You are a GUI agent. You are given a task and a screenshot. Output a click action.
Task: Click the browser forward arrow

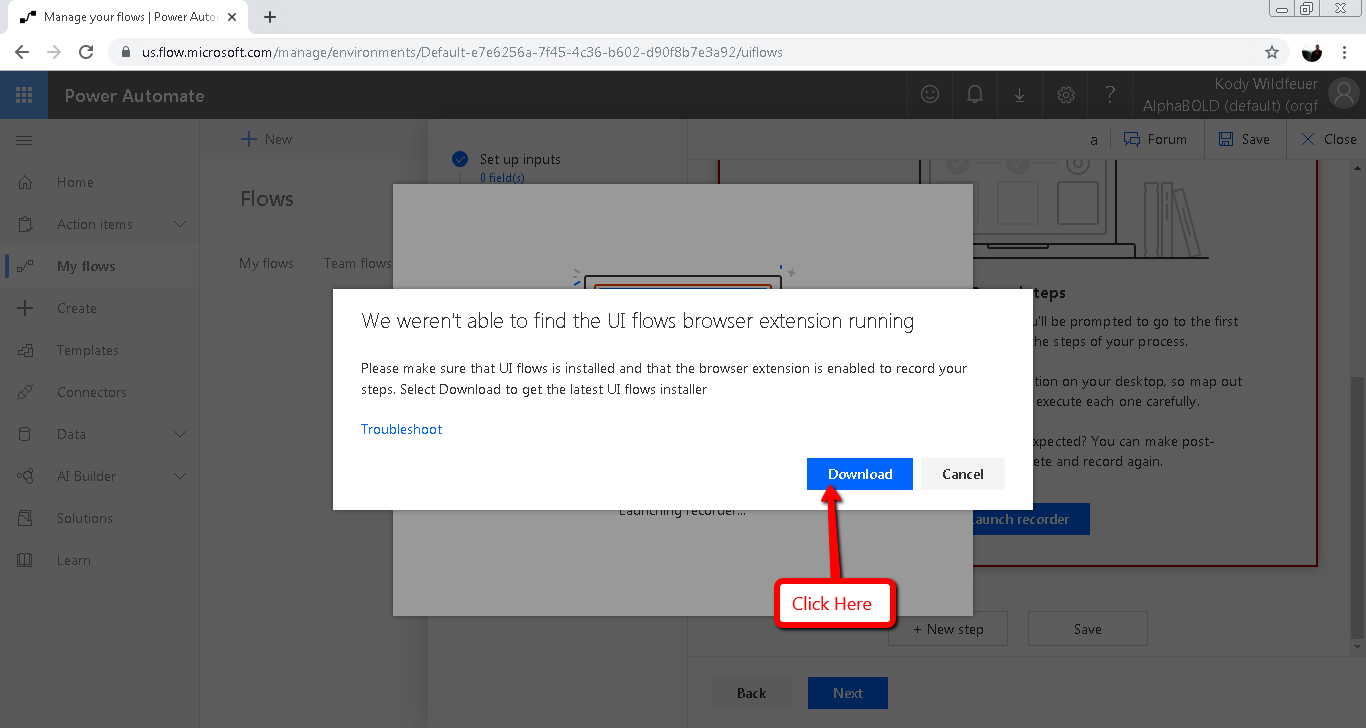point(54,52)
